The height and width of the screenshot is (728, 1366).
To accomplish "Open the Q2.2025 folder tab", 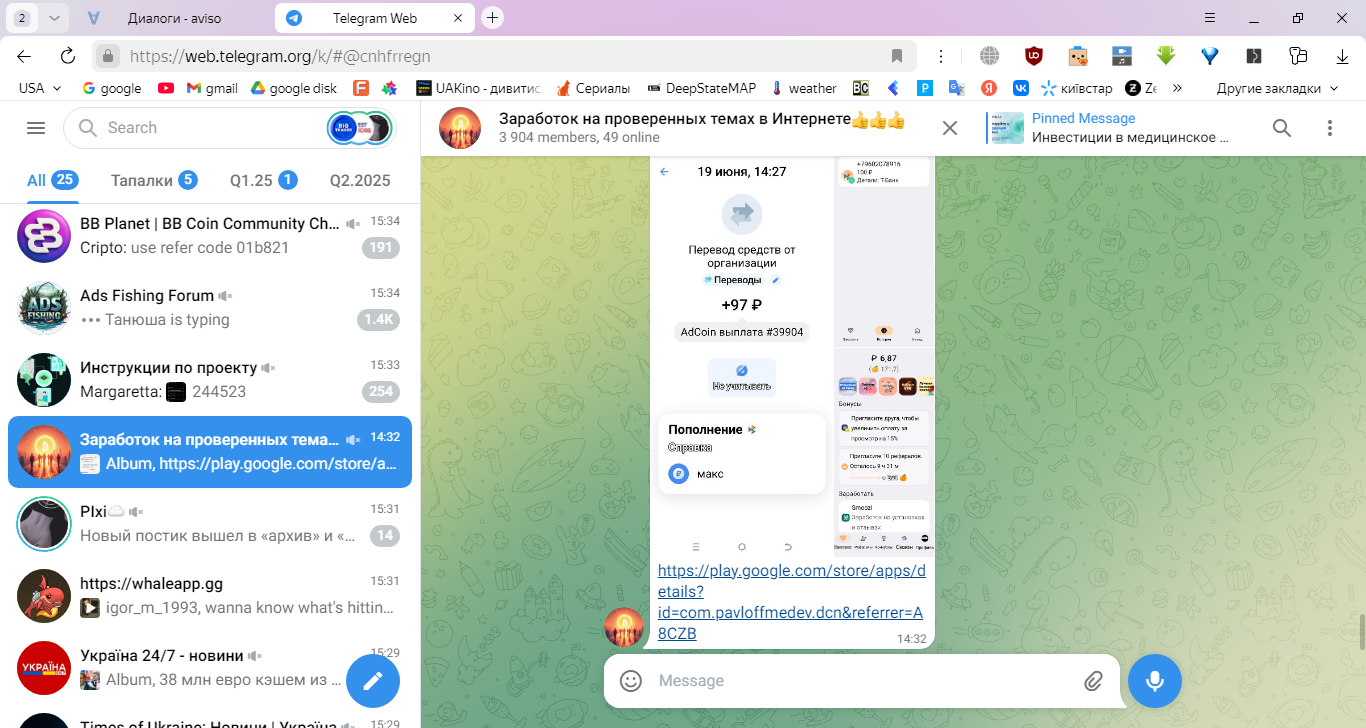I will point(360,180).
